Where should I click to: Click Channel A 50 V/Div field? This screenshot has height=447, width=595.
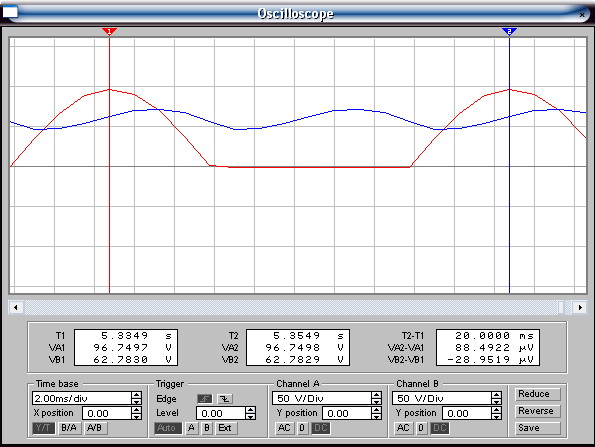[x=322, y=398]
